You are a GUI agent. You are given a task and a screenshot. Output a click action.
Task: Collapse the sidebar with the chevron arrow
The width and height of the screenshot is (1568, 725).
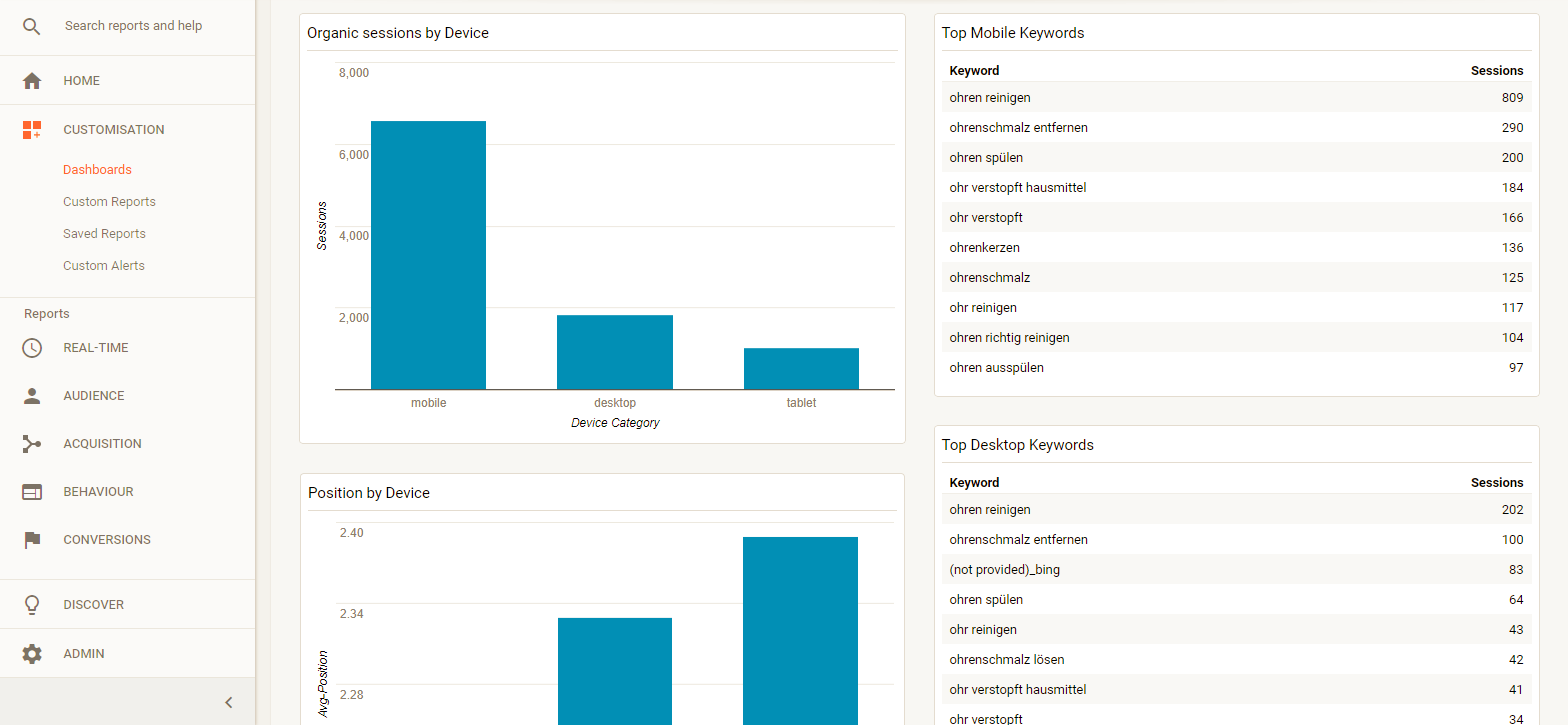coord(228,702)
